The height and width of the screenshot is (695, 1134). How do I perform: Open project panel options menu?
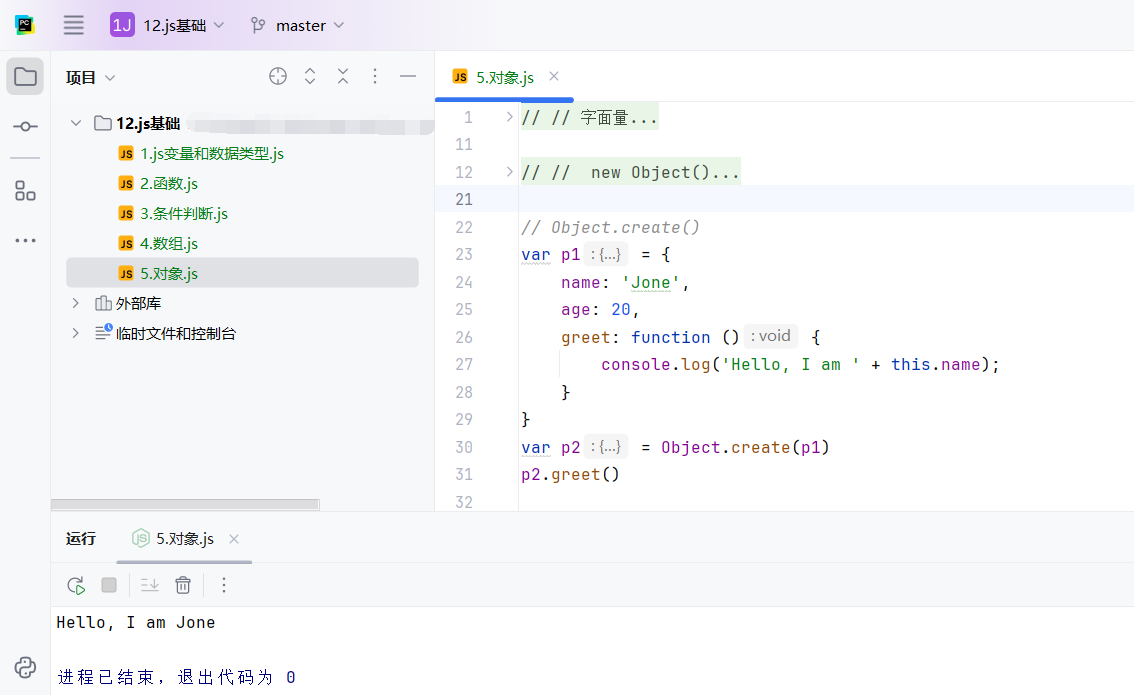pos(375,77)
